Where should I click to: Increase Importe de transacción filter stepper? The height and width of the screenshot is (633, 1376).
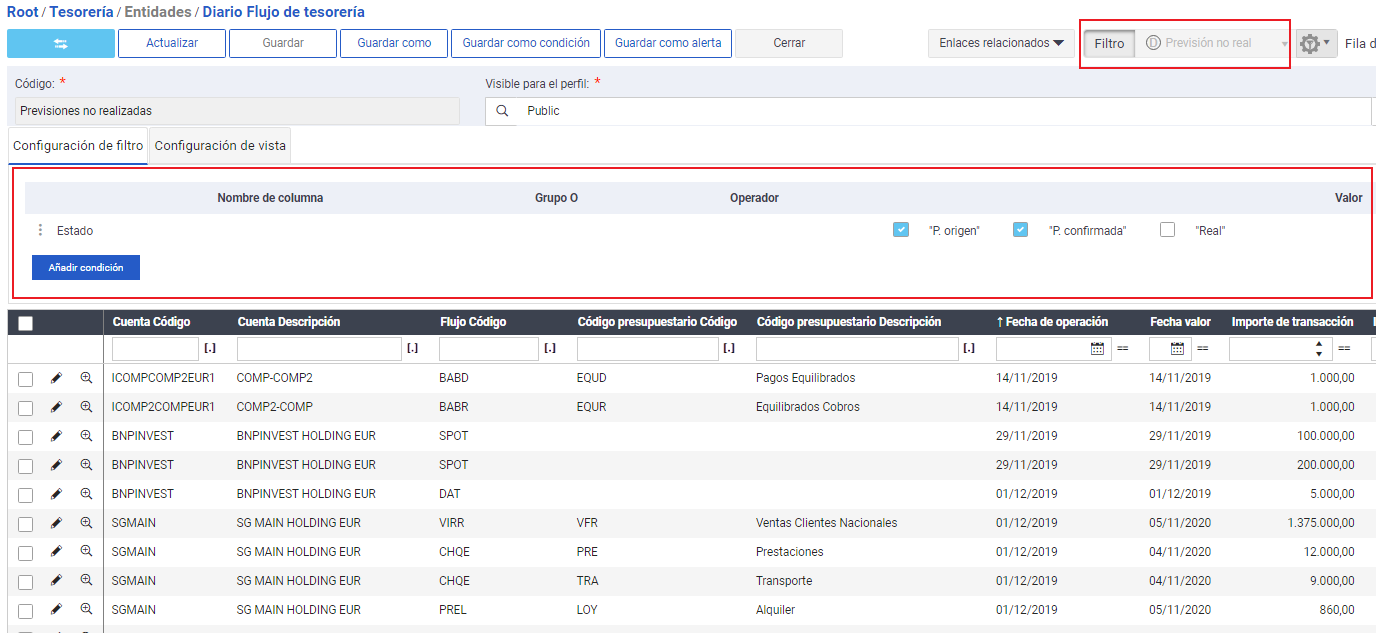[1319, 344]
